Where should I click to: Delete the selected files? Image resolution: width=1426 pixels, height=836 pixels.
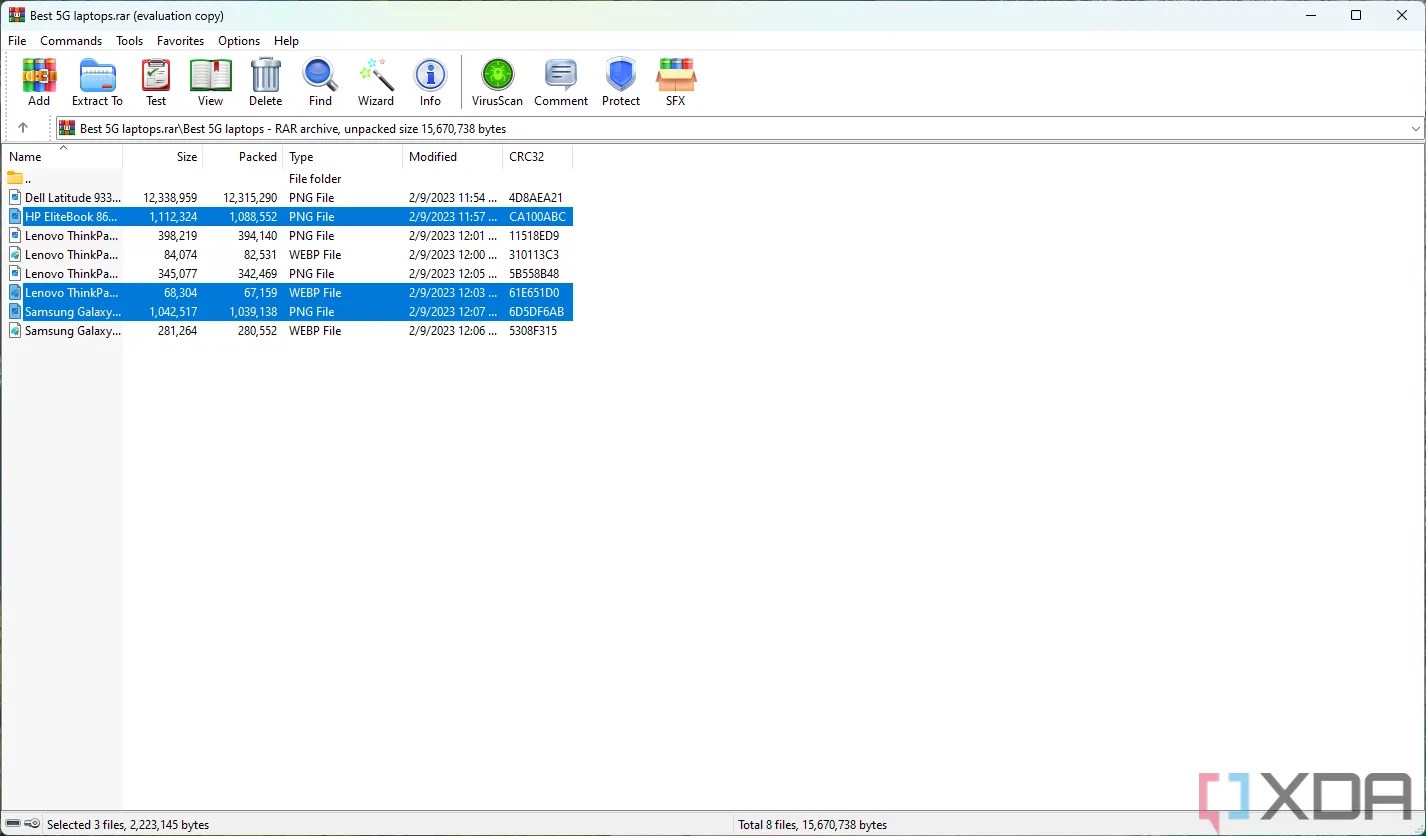[x=265, y=81]
